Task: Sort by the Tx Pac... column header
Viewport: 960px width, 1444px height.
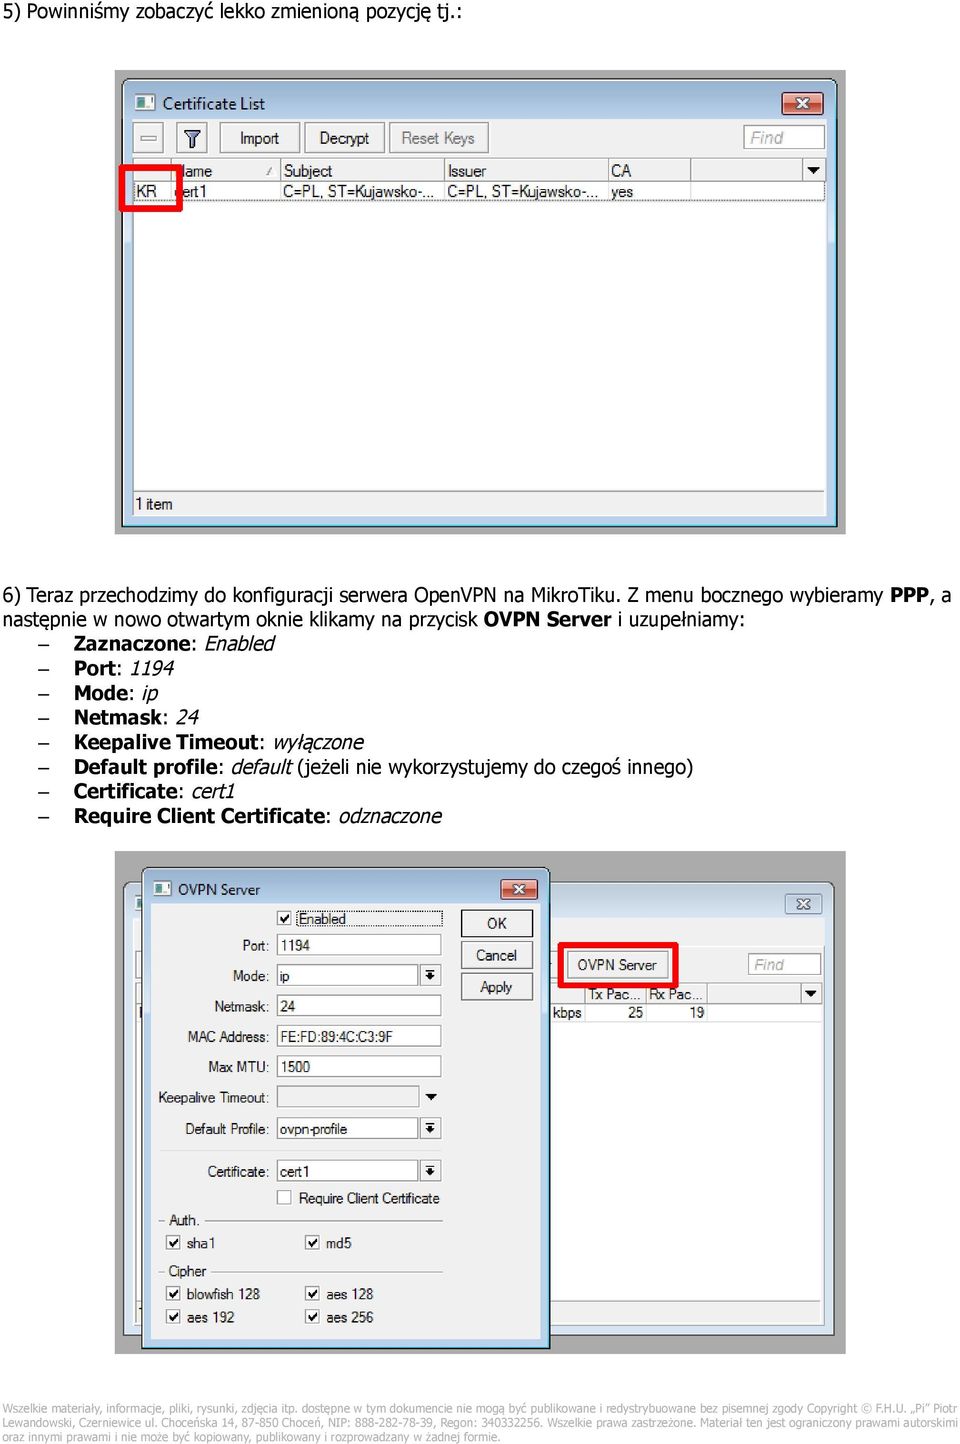Action: pos(615,994)
